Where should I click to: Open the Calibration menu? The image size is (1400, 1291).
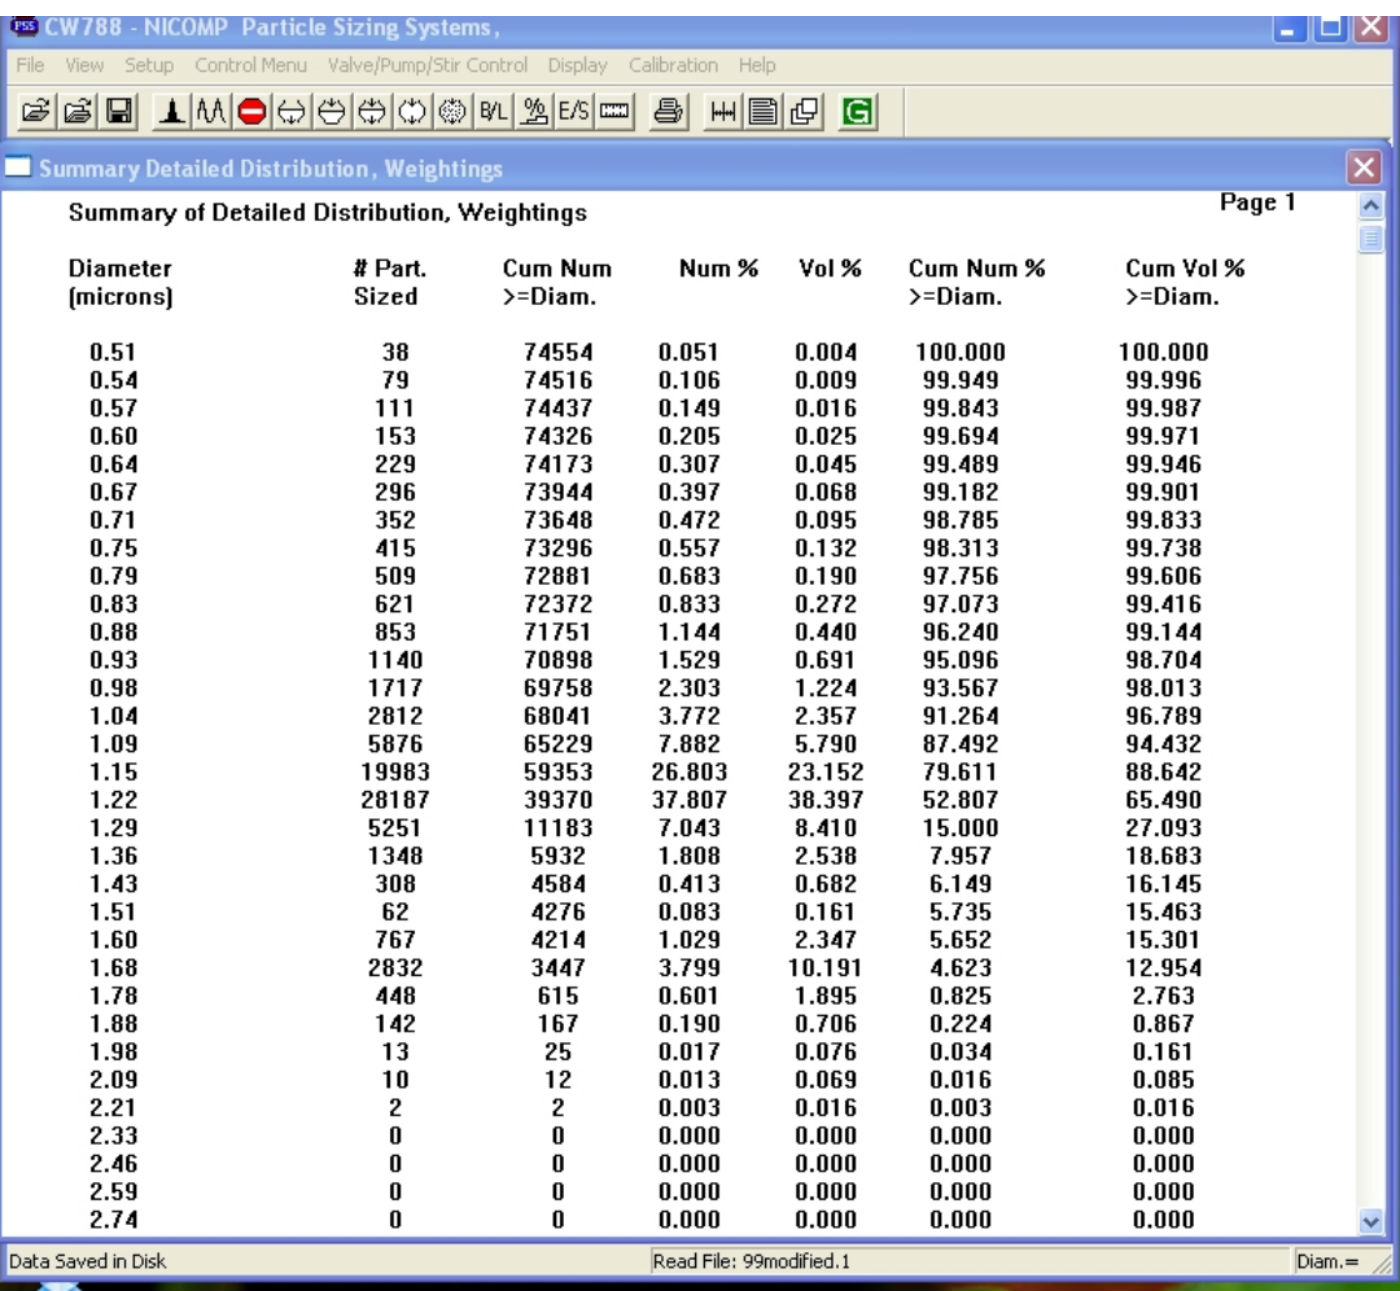[673, 65]
